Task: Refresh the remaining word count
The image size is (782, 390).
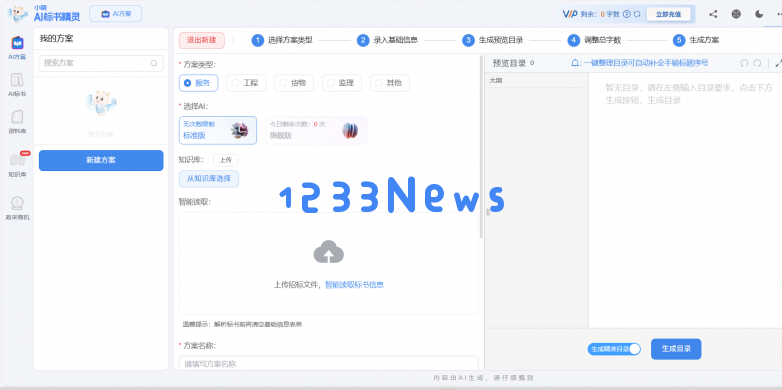Action: pos(637,14)
